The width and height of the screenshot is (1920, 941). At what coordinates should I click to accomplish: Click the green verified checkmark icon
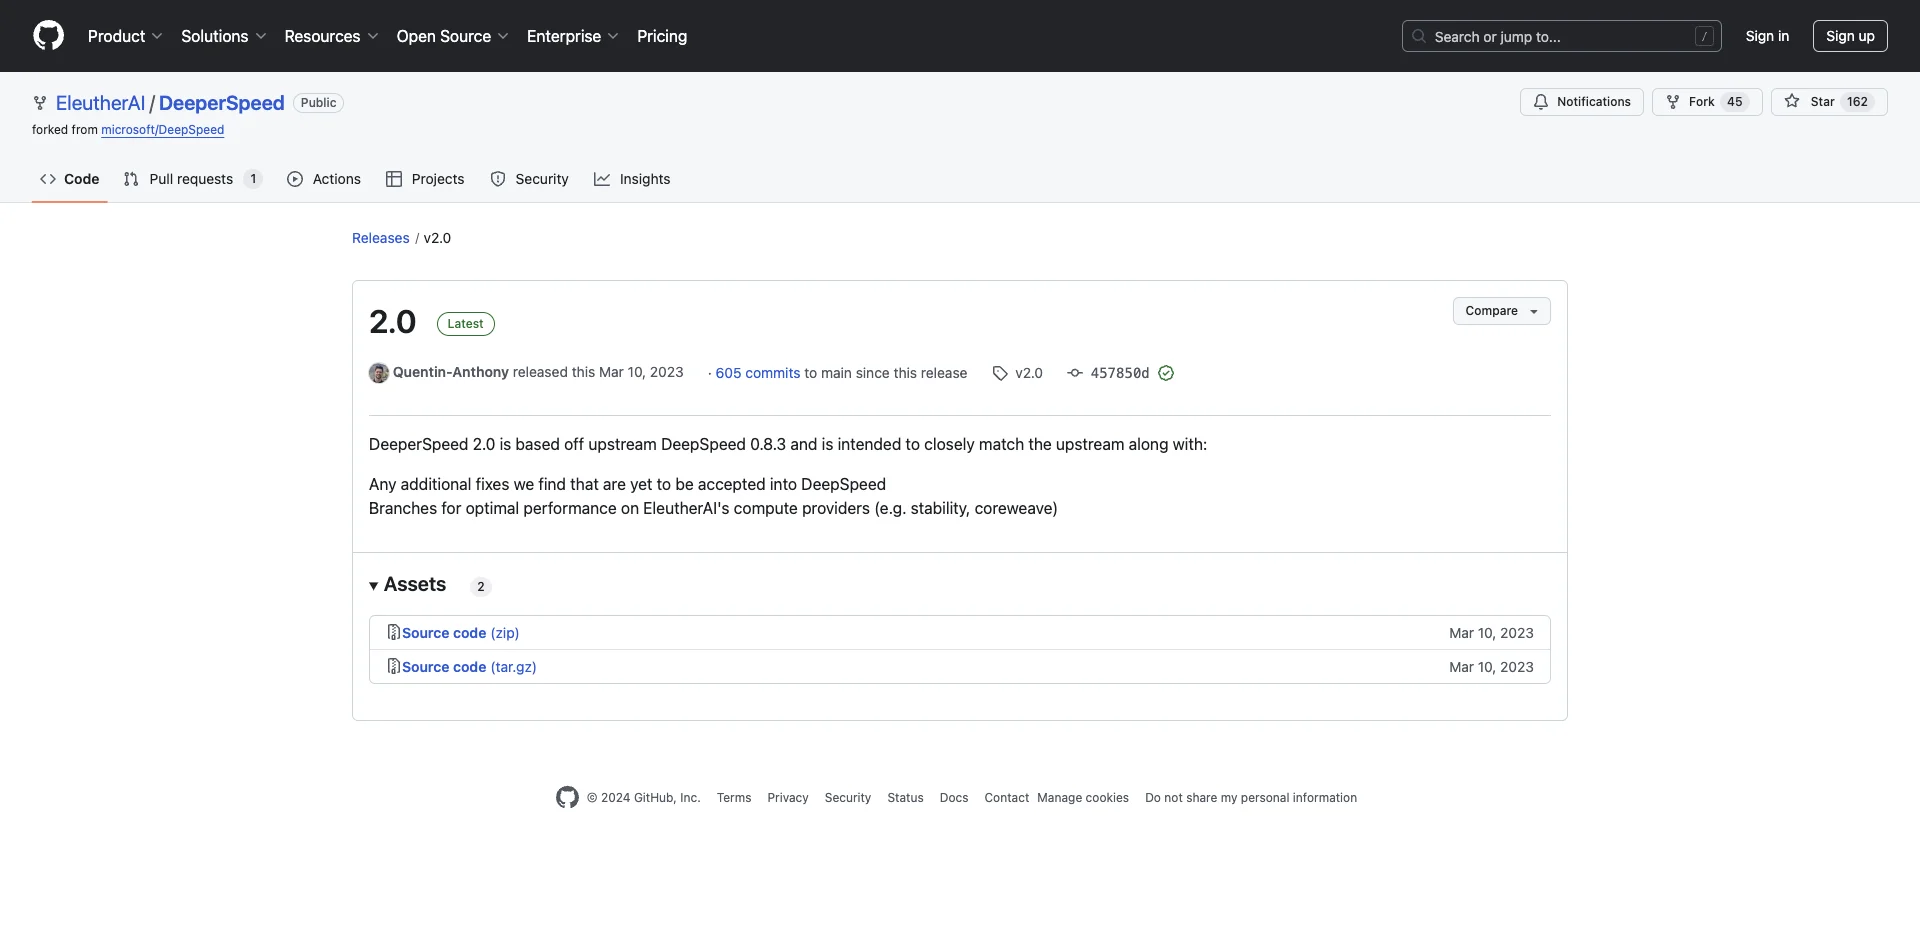[1166, 373]
